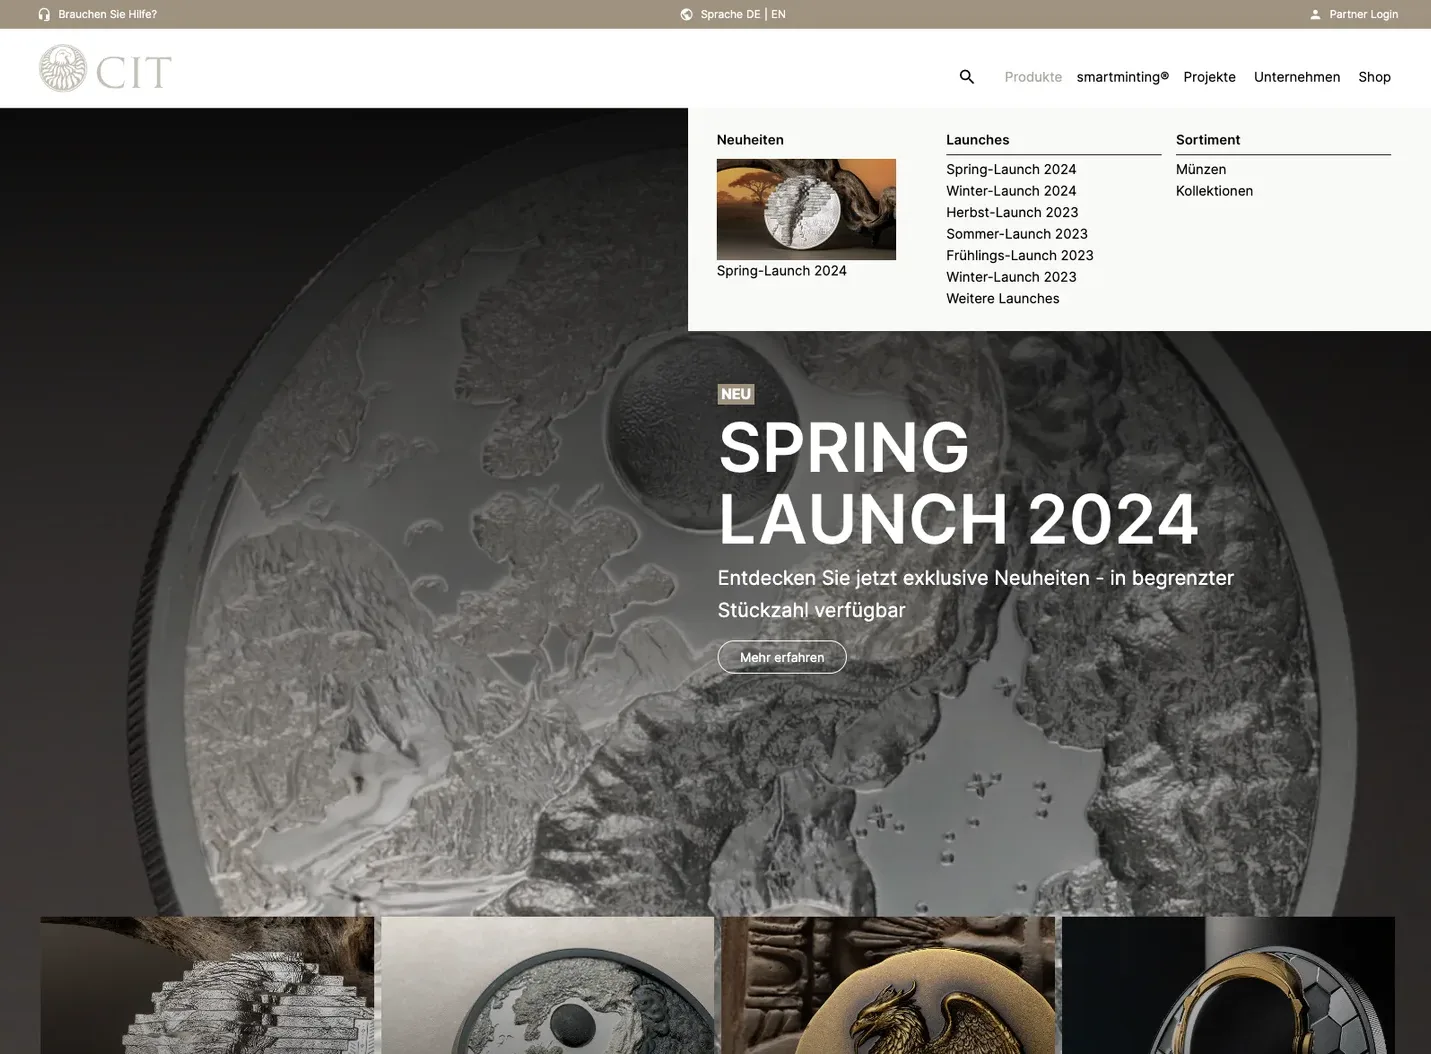The height and width of the screenshot is (1054, 1431).
Task: Click Spring-Launch 2024 caption under Neuheiten image
Action: click(781, 271)
